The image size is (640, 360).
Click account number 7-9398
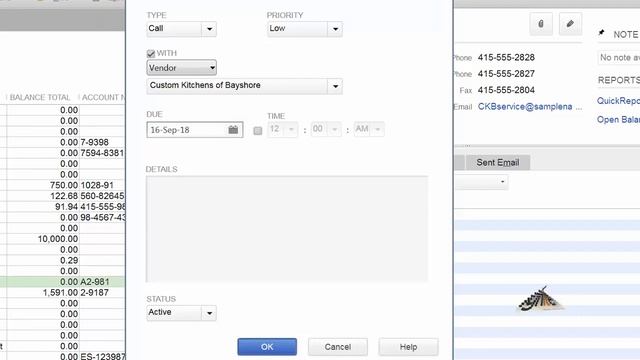coord(95,142)
